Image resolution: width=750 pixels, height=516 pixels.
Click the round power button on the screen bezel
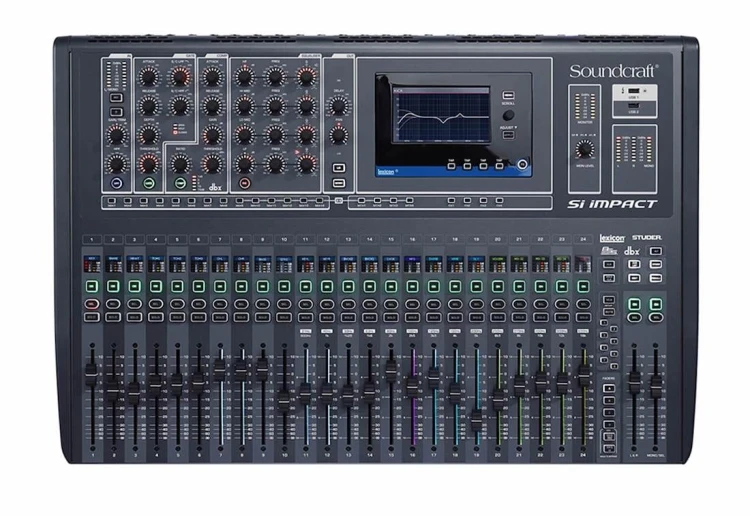pos(522,165)
